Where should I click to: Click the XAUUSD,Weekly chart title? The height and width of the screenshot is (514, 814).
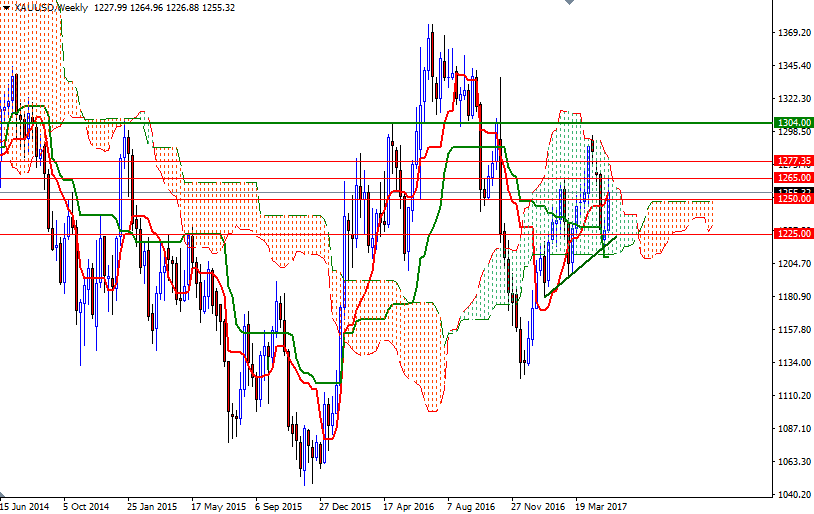(x=51, y=8)
